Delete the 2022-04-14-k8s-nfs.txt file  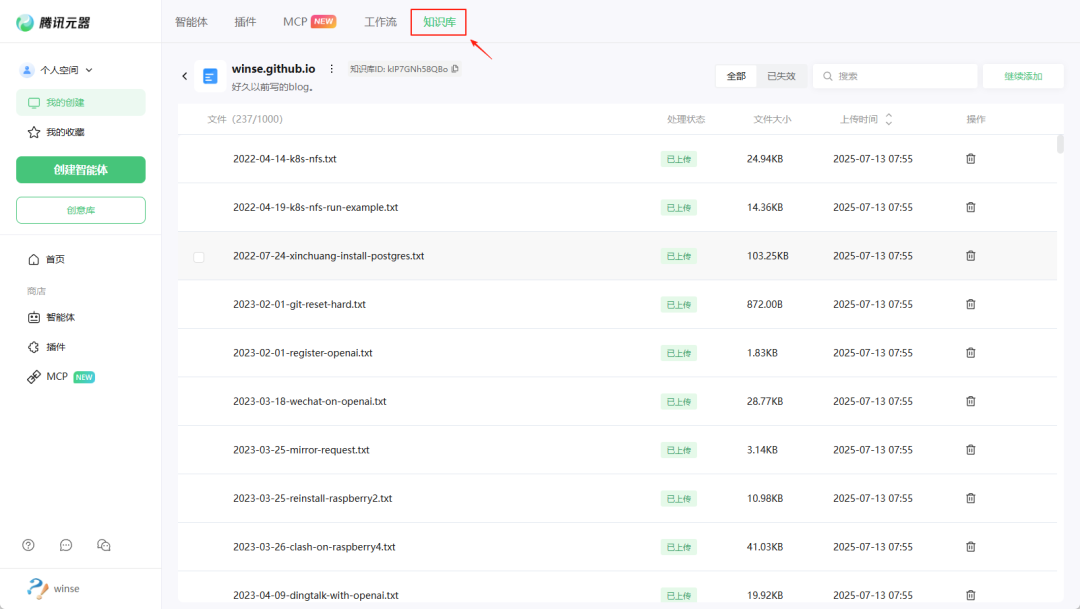coord(970,159)
